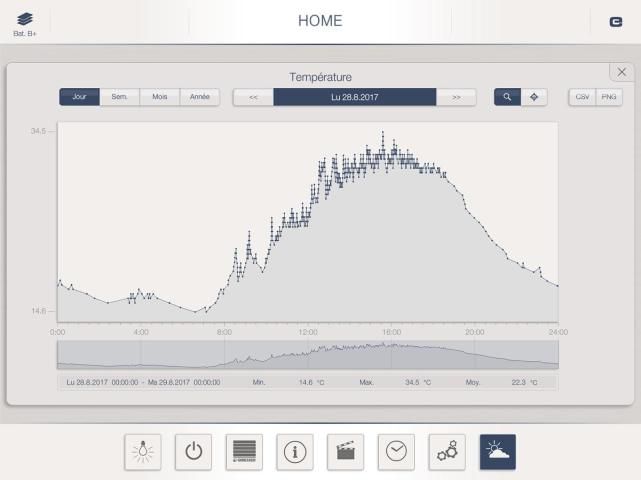Select the Jour time range

tap(79, 97)
